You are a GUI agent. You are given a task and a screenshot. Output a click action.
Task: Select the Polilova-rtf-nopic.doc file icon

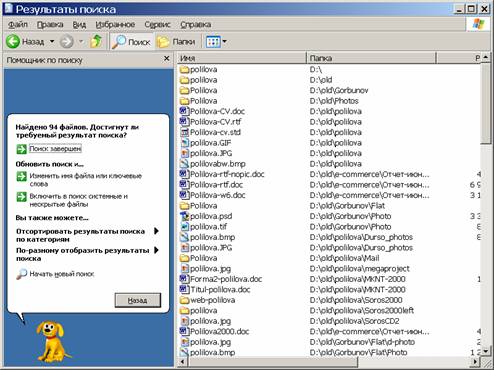pyautogui.click(x=184, y=174)
